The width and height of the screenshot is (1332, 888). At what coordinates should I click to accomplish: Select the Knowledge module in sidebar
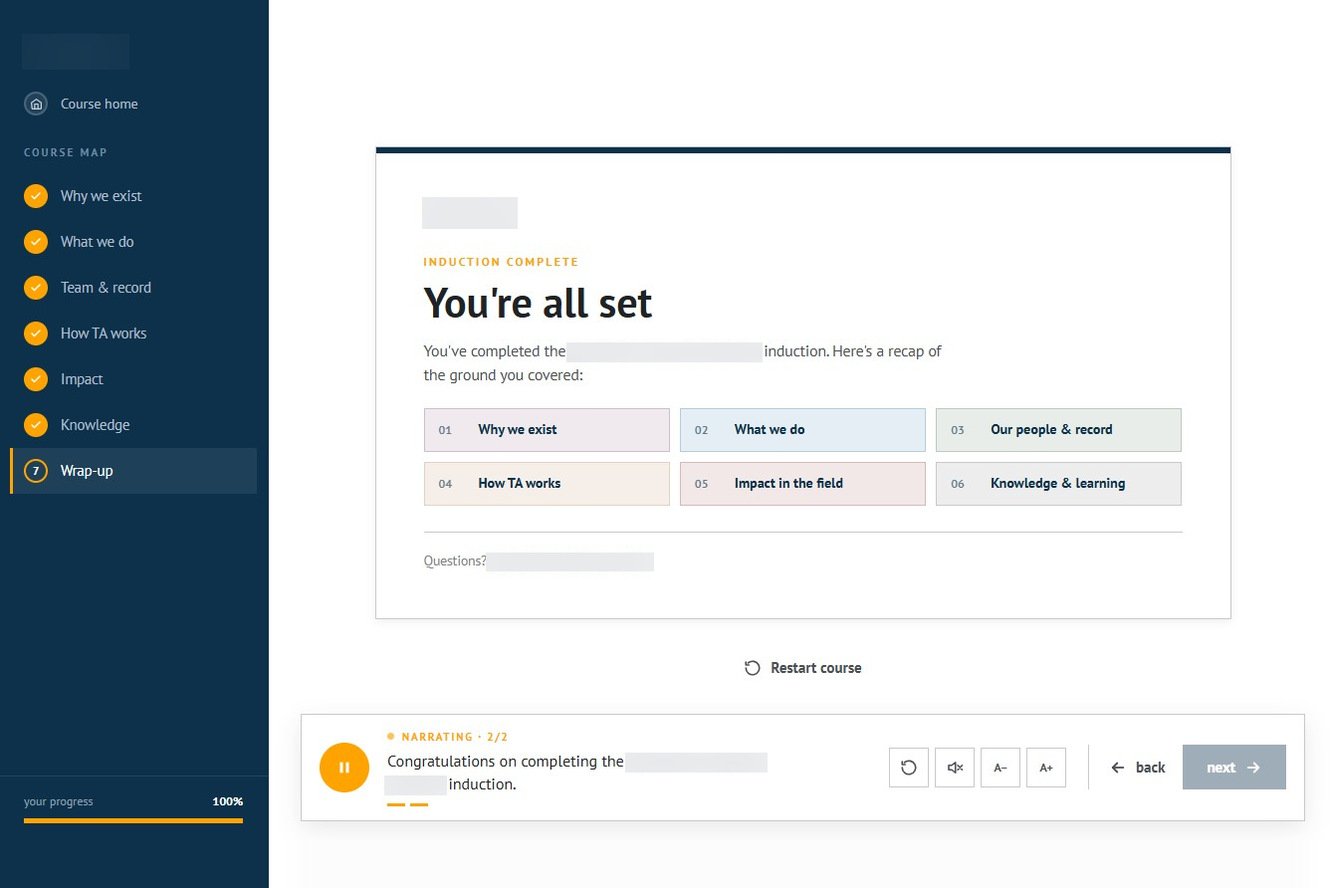(x=133, y=425)
